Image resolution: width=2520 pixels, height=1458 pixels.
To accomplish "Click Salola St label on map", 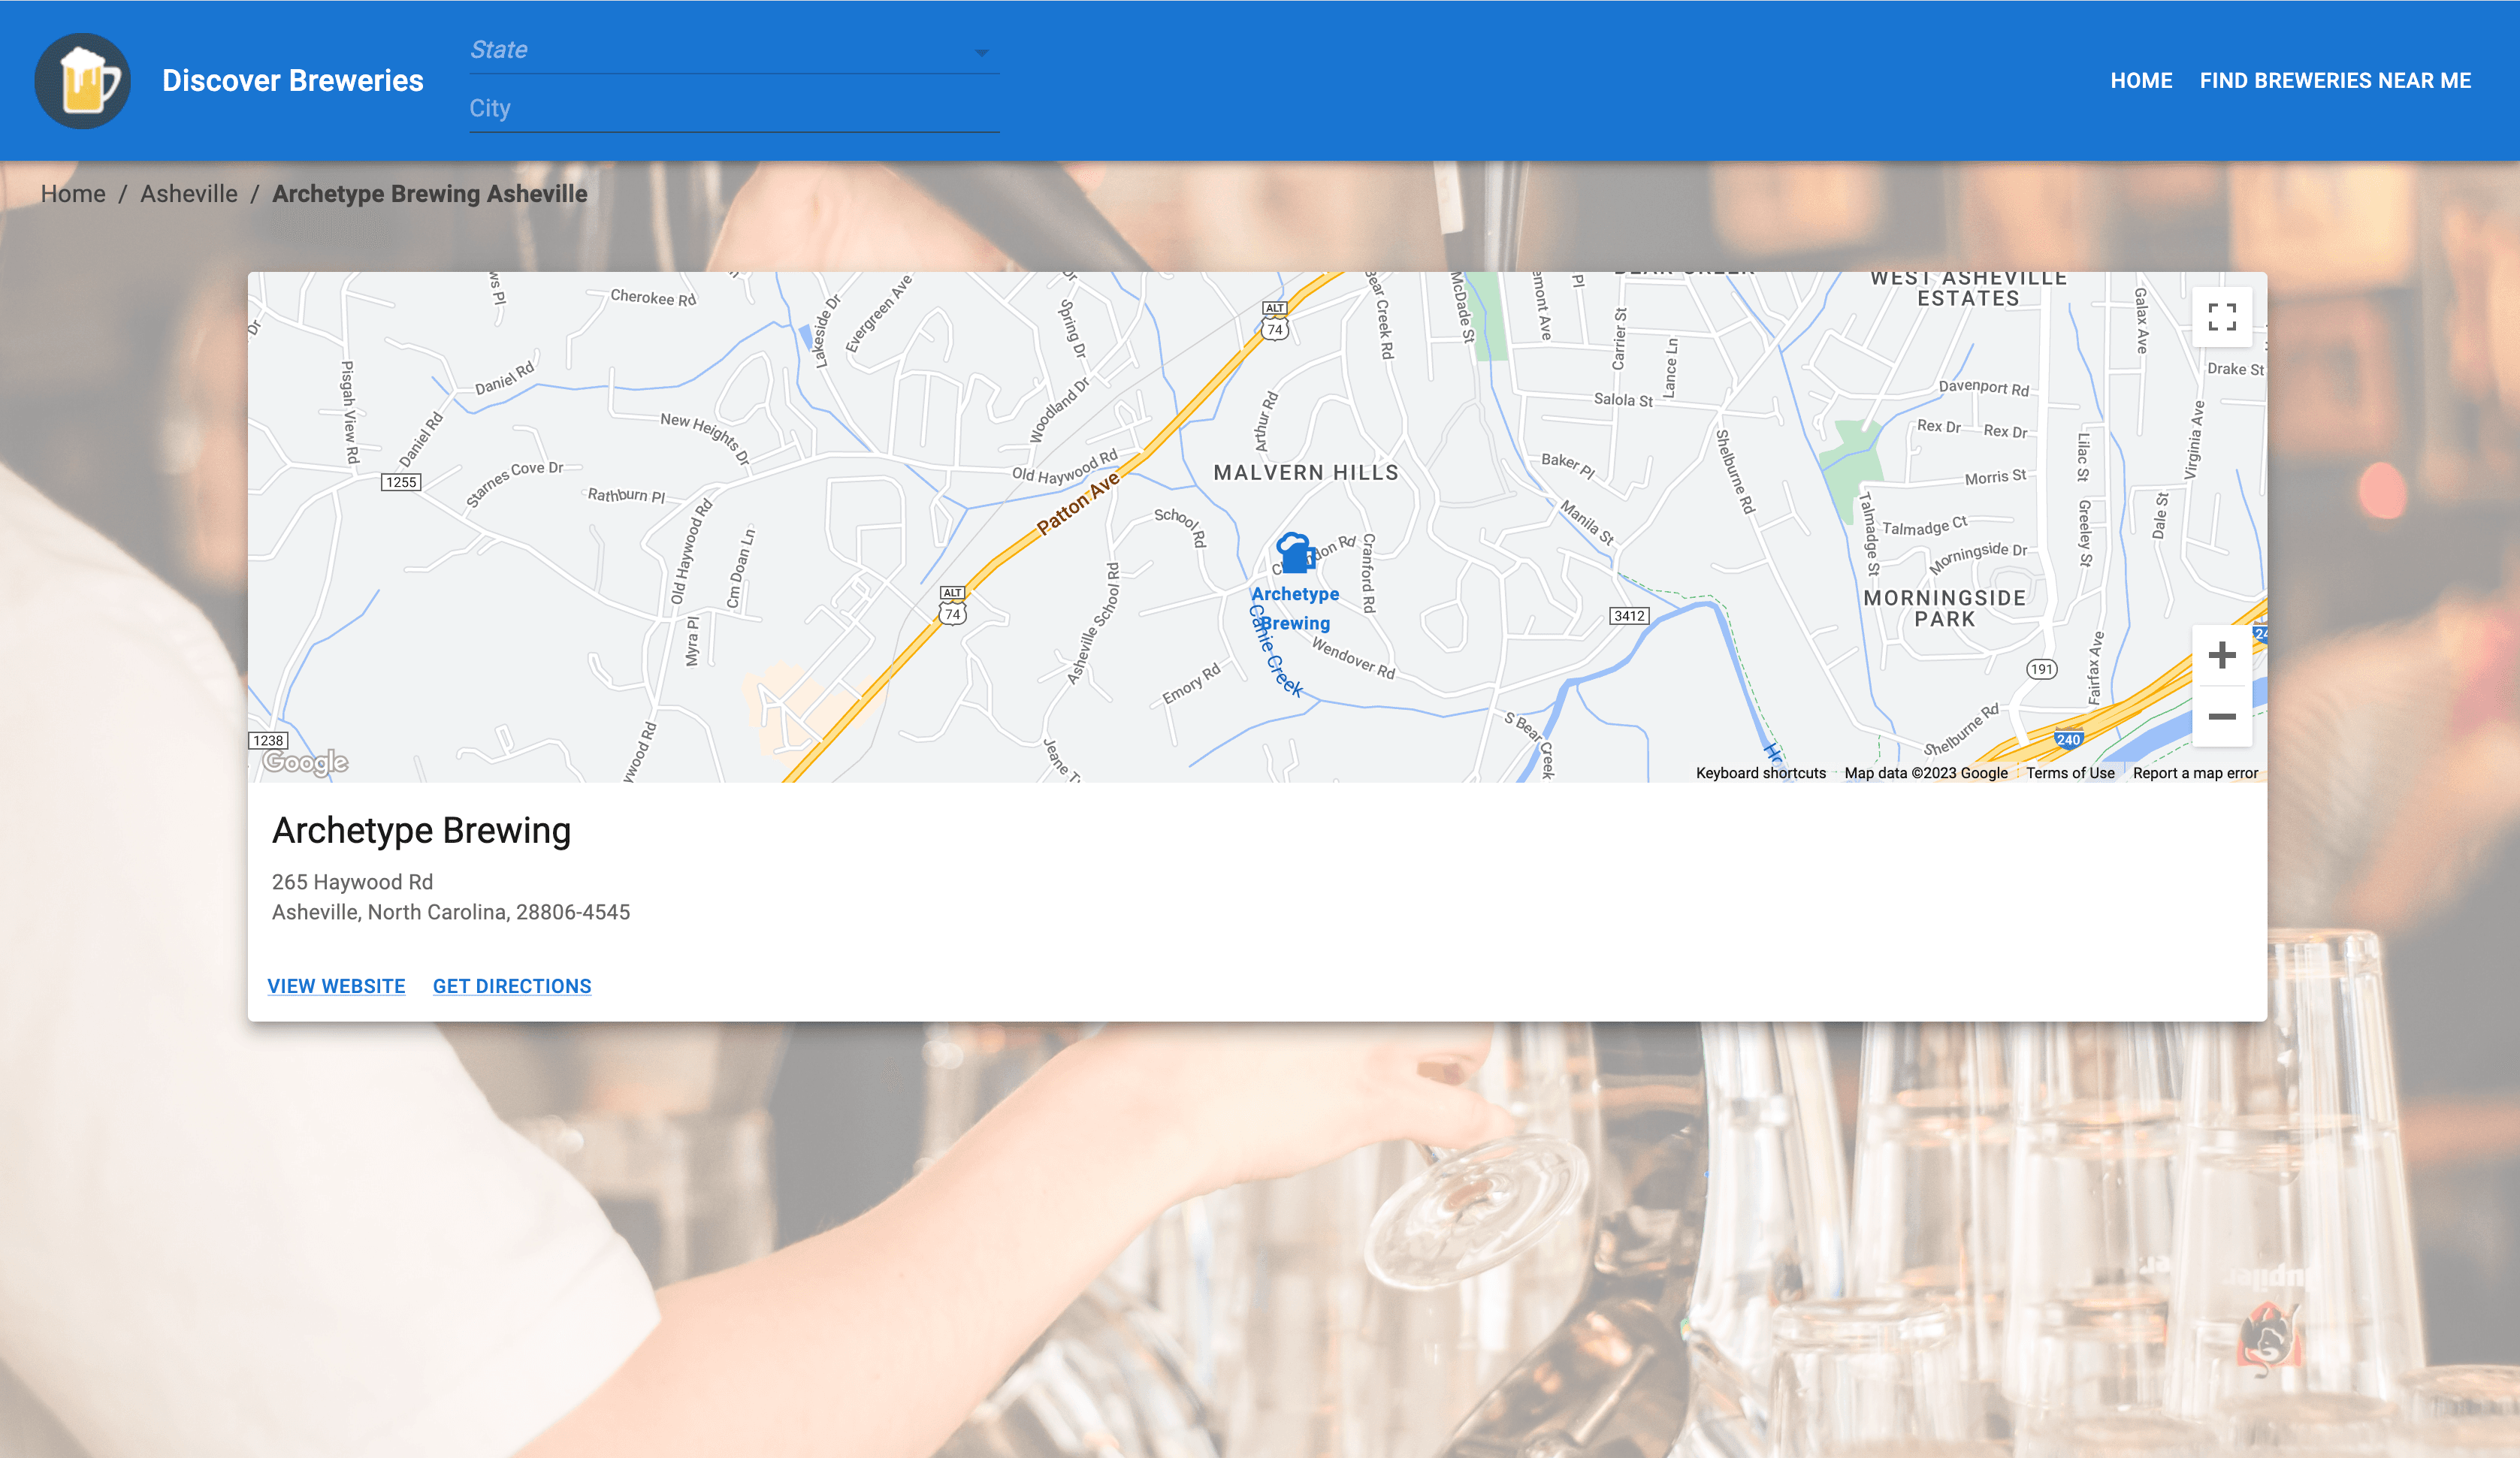I will click(1623, 400).
